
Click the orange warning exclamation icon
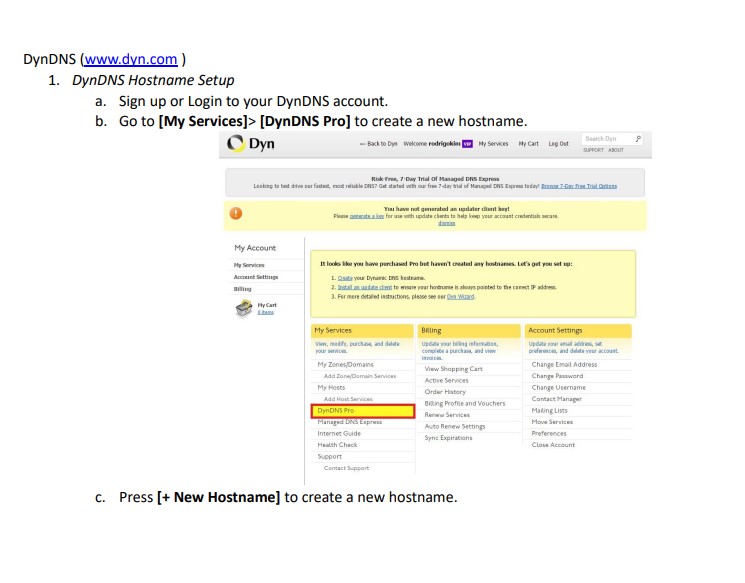tap(236, 213)
